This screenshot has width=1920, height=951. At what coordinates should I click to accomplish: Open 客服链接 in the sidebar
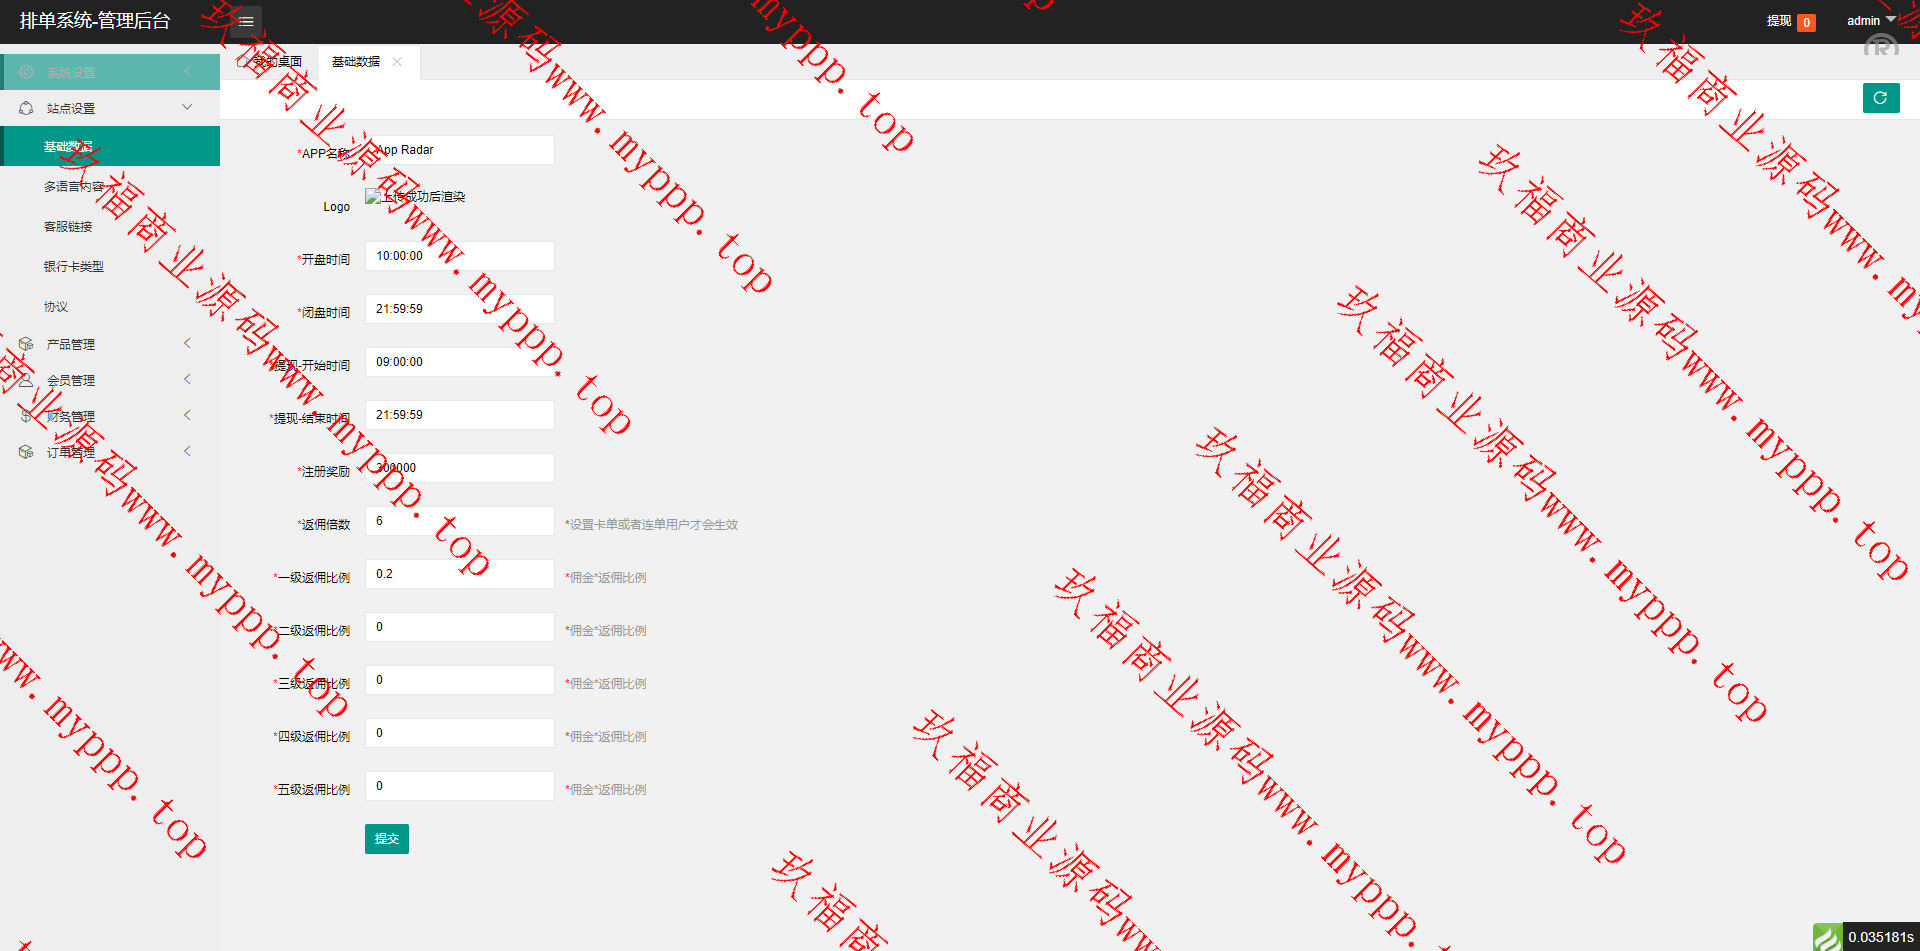[x=68, y=227]
